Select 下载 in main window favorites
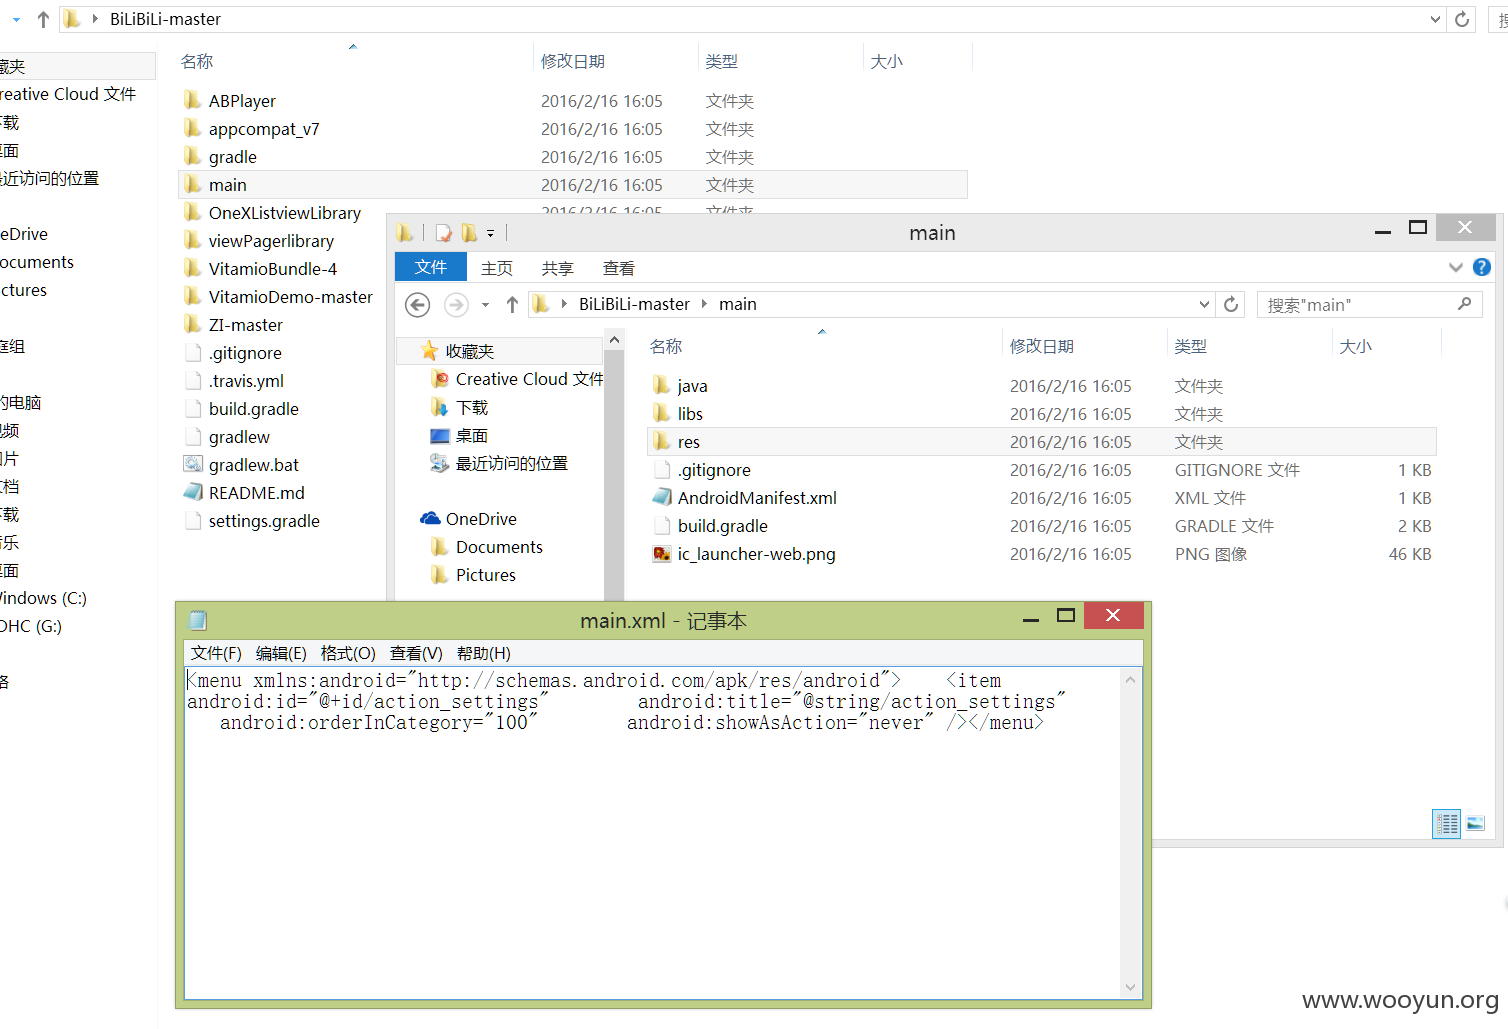1508x1029 pixels. pos(460,407)
